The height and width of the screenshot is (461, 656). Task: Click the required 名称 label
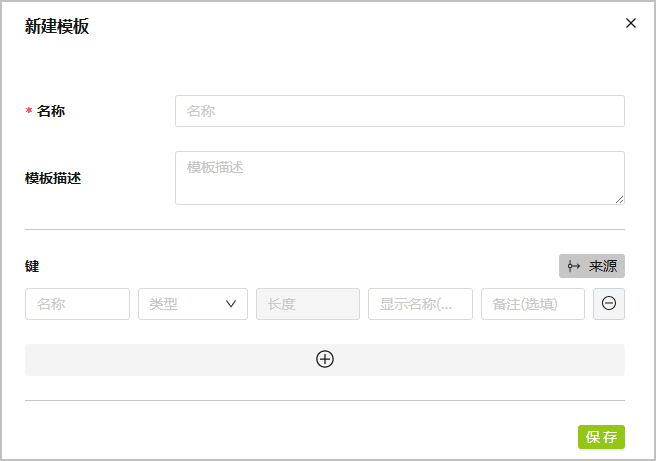pos(51,111)
